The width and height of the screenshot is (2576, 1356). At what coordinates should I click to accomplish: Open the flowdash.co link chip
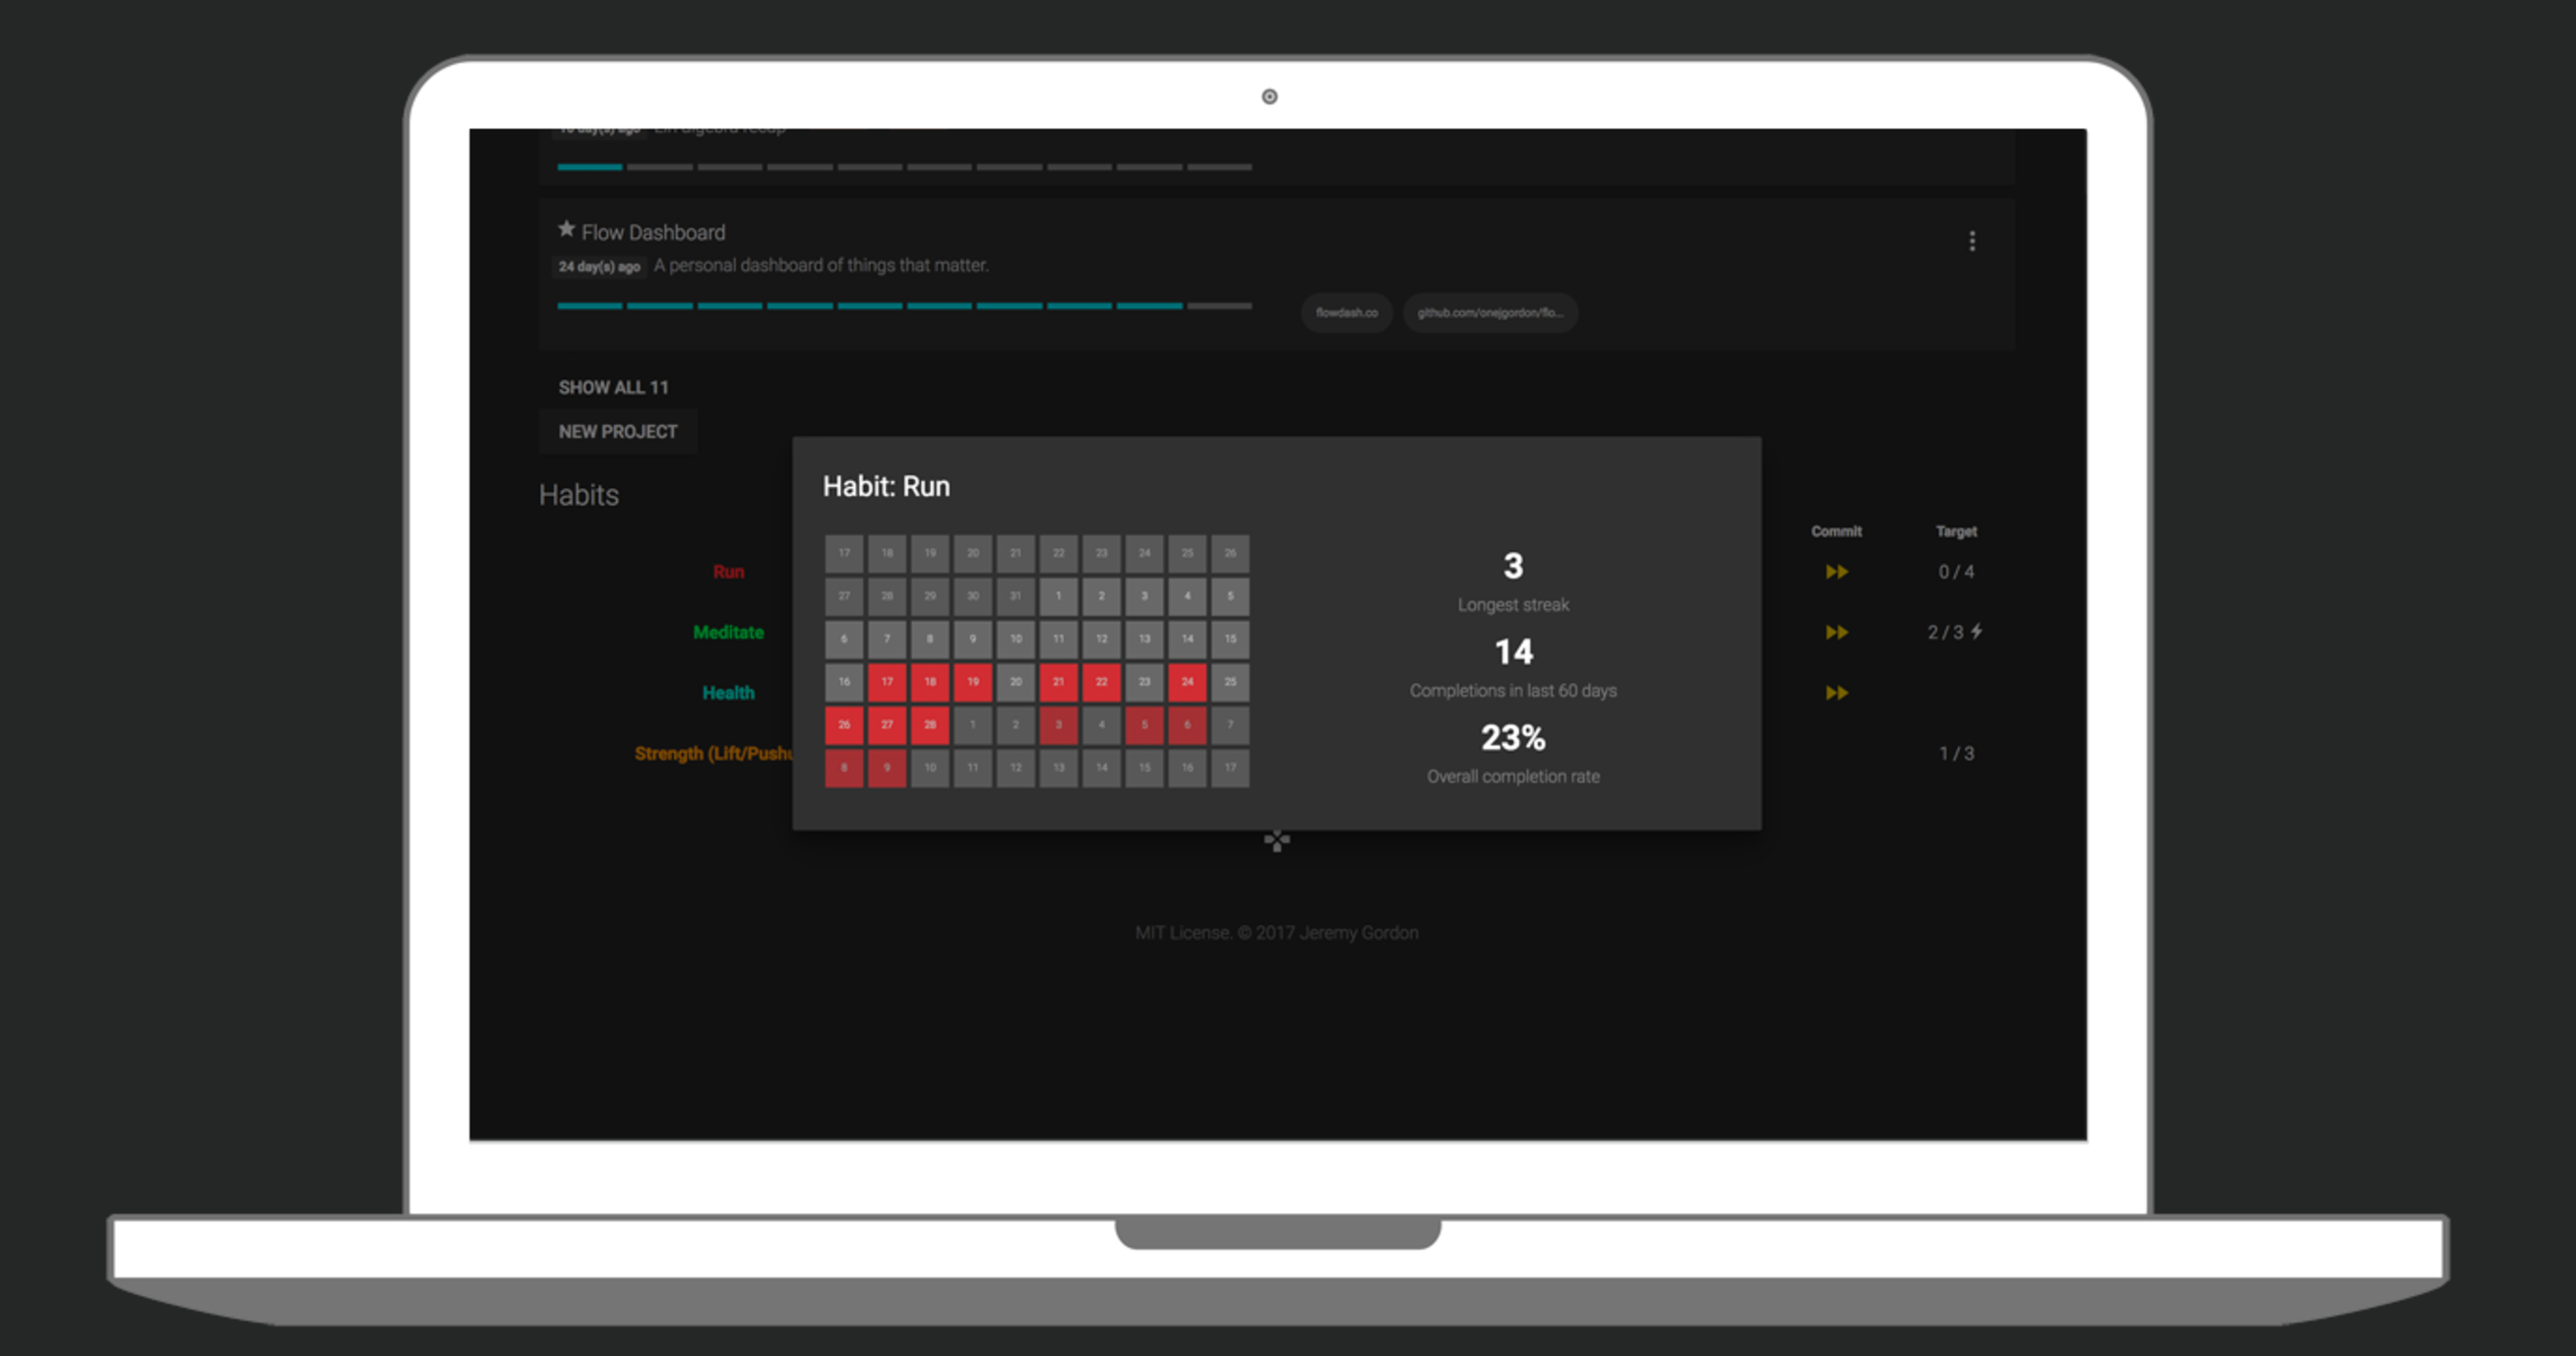point(1346,313)
